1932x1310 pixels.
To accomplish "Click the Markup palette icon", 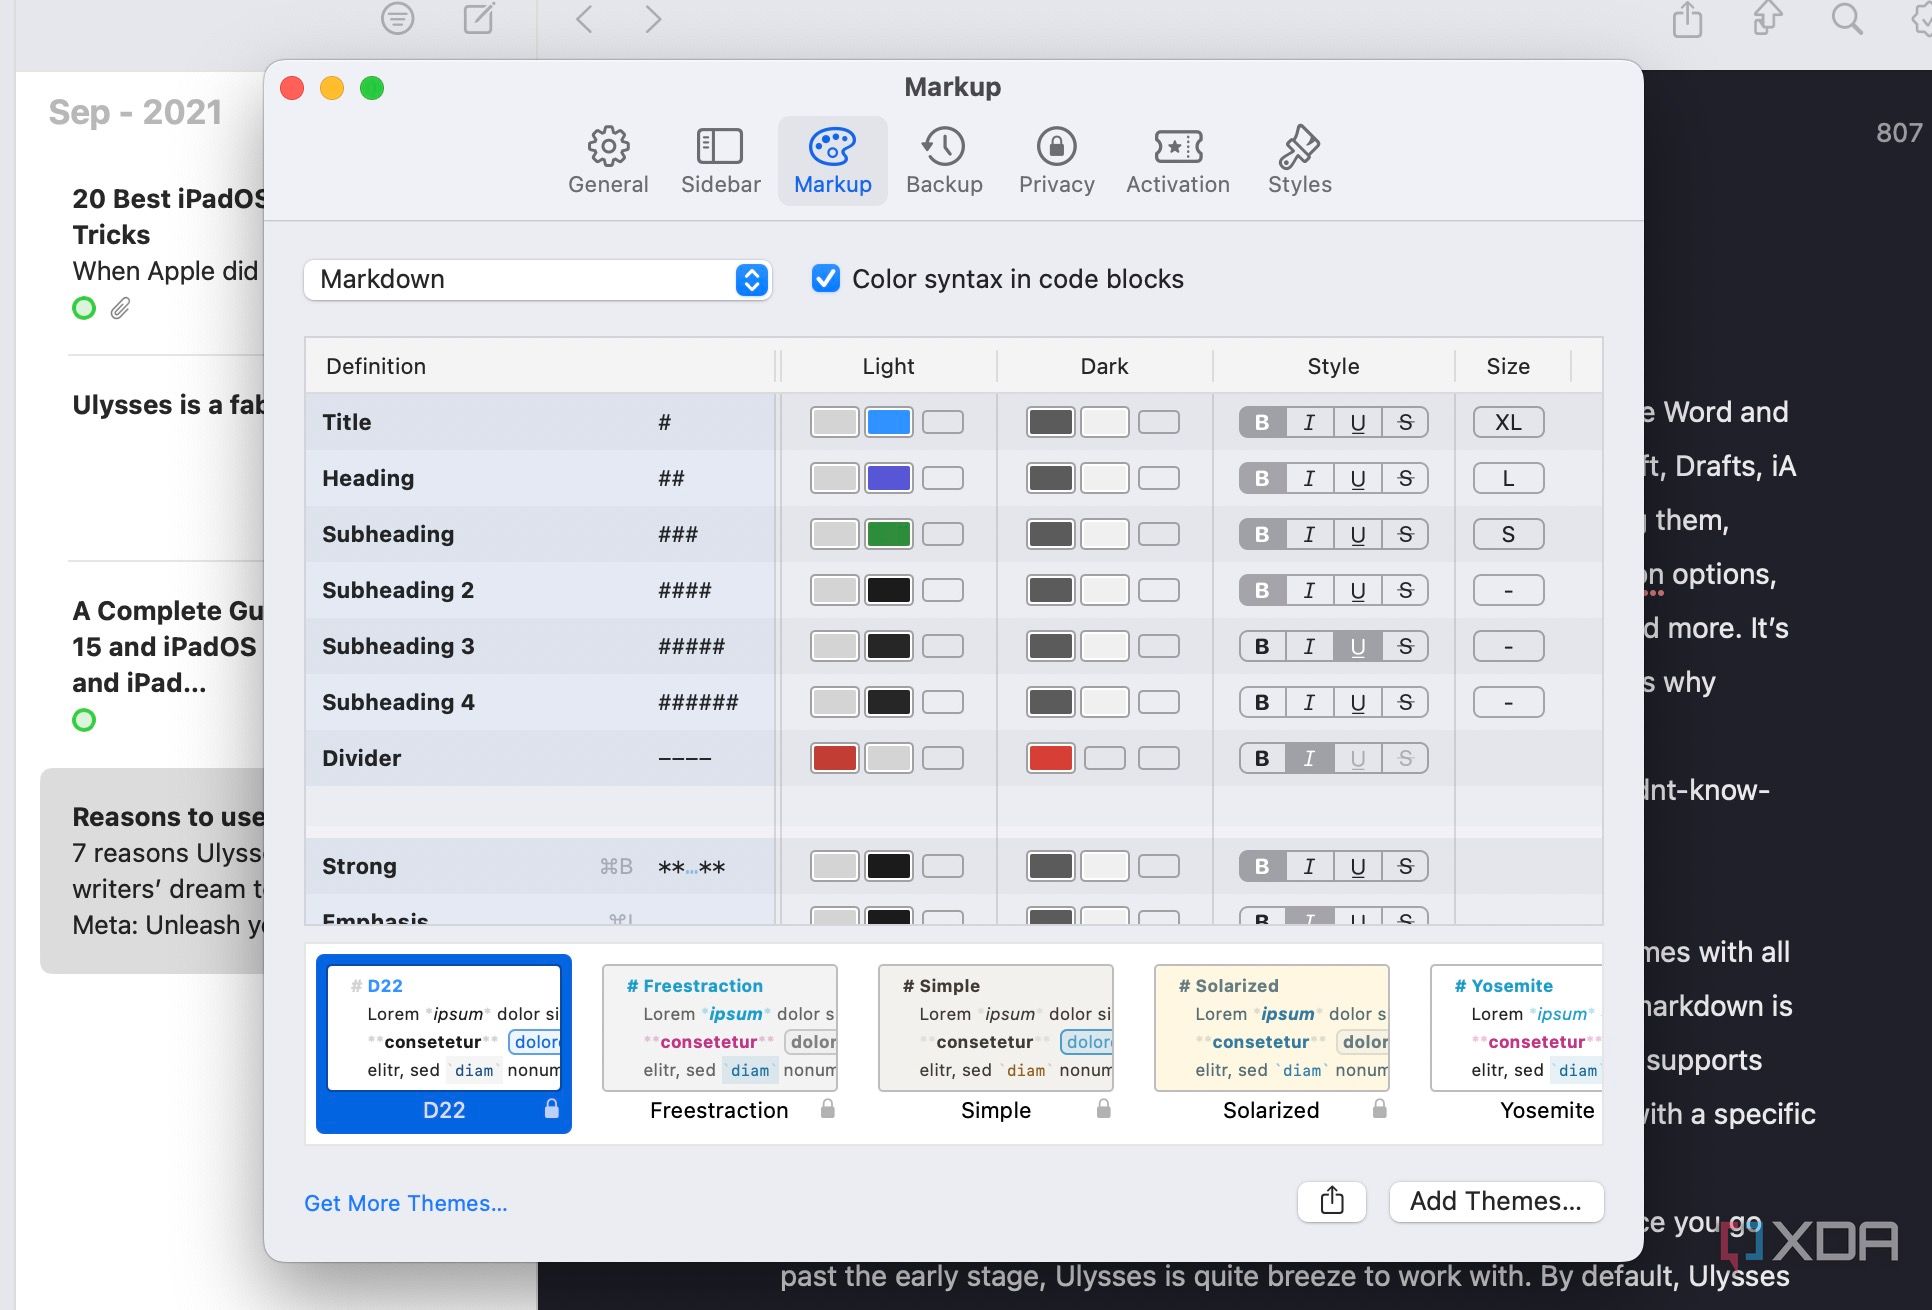I will pos(832,147).
